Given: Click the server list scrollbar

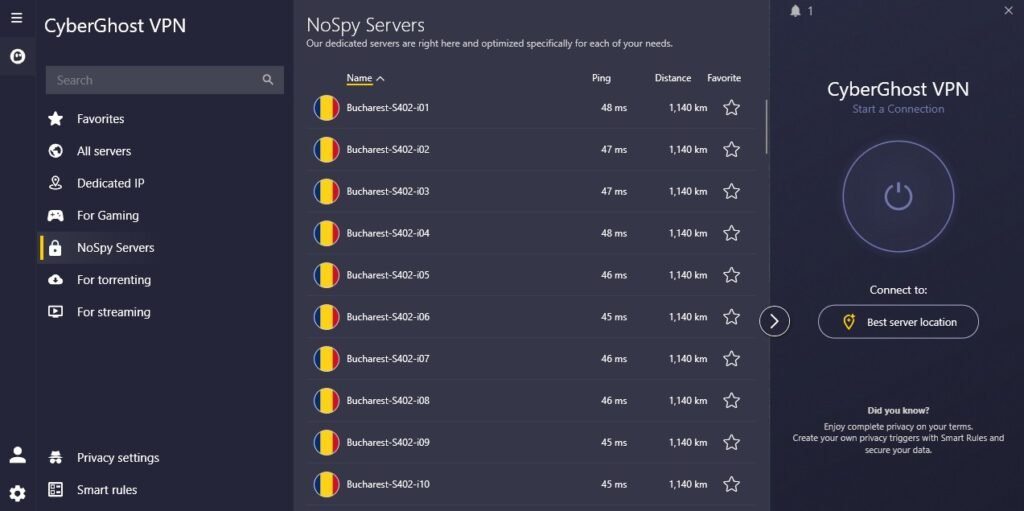Looking at the screenshot, I should [767, 127].
